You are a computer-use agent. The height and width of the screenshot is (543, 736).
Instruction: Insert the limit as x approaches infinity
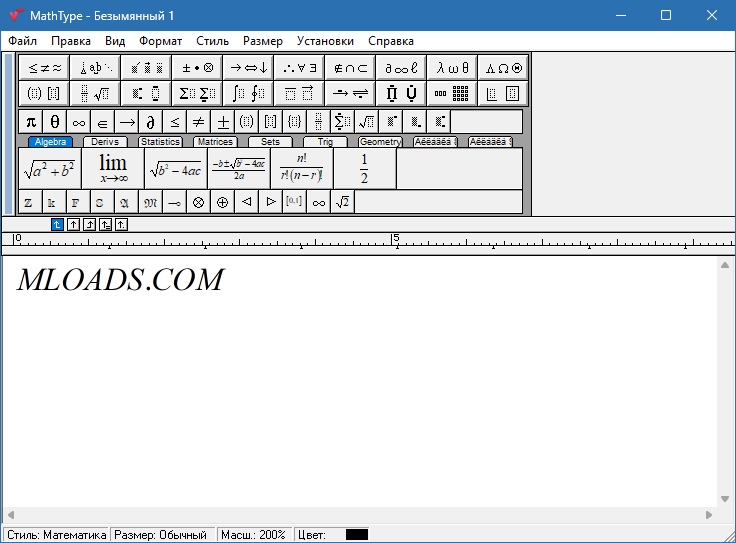[113, 169]
